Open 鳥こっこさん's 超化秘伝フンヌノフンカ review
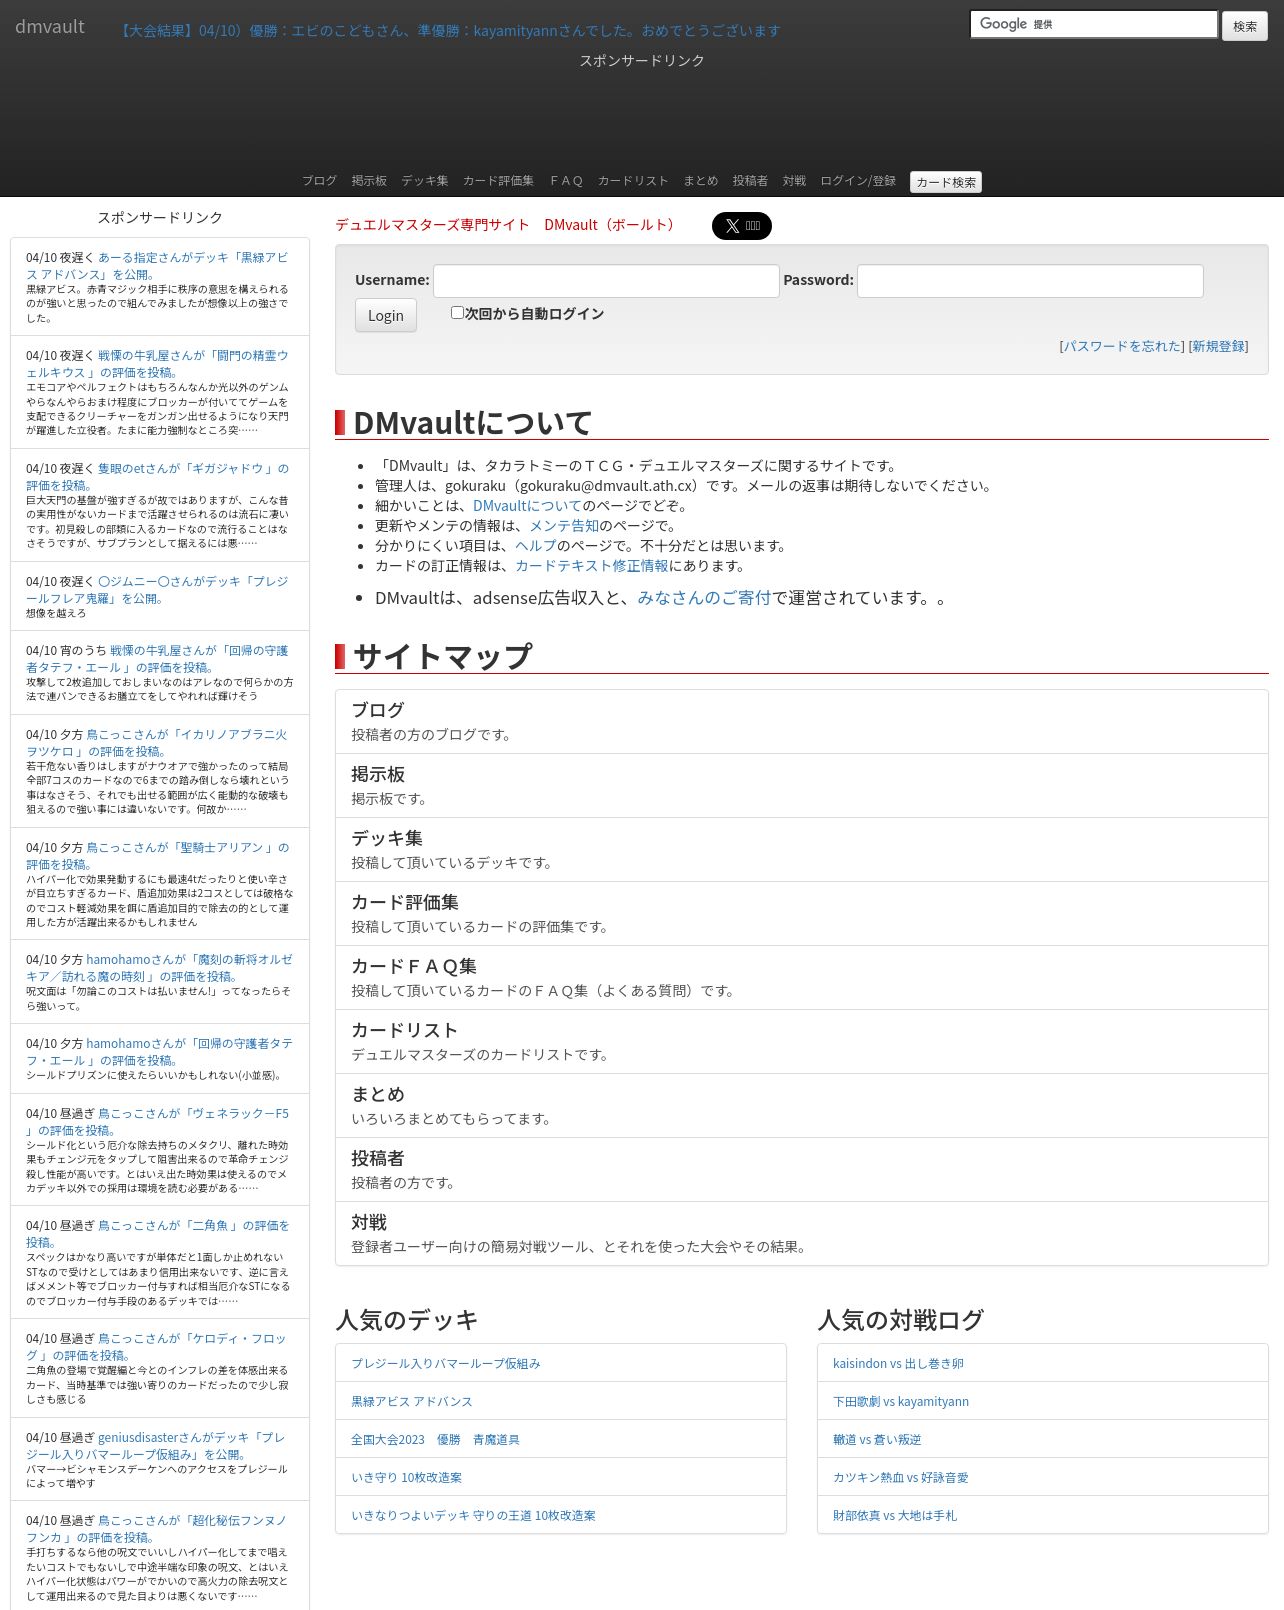Image resolution: width=1284 pixels, height=1610 pixels. [x=157, y=1529]
